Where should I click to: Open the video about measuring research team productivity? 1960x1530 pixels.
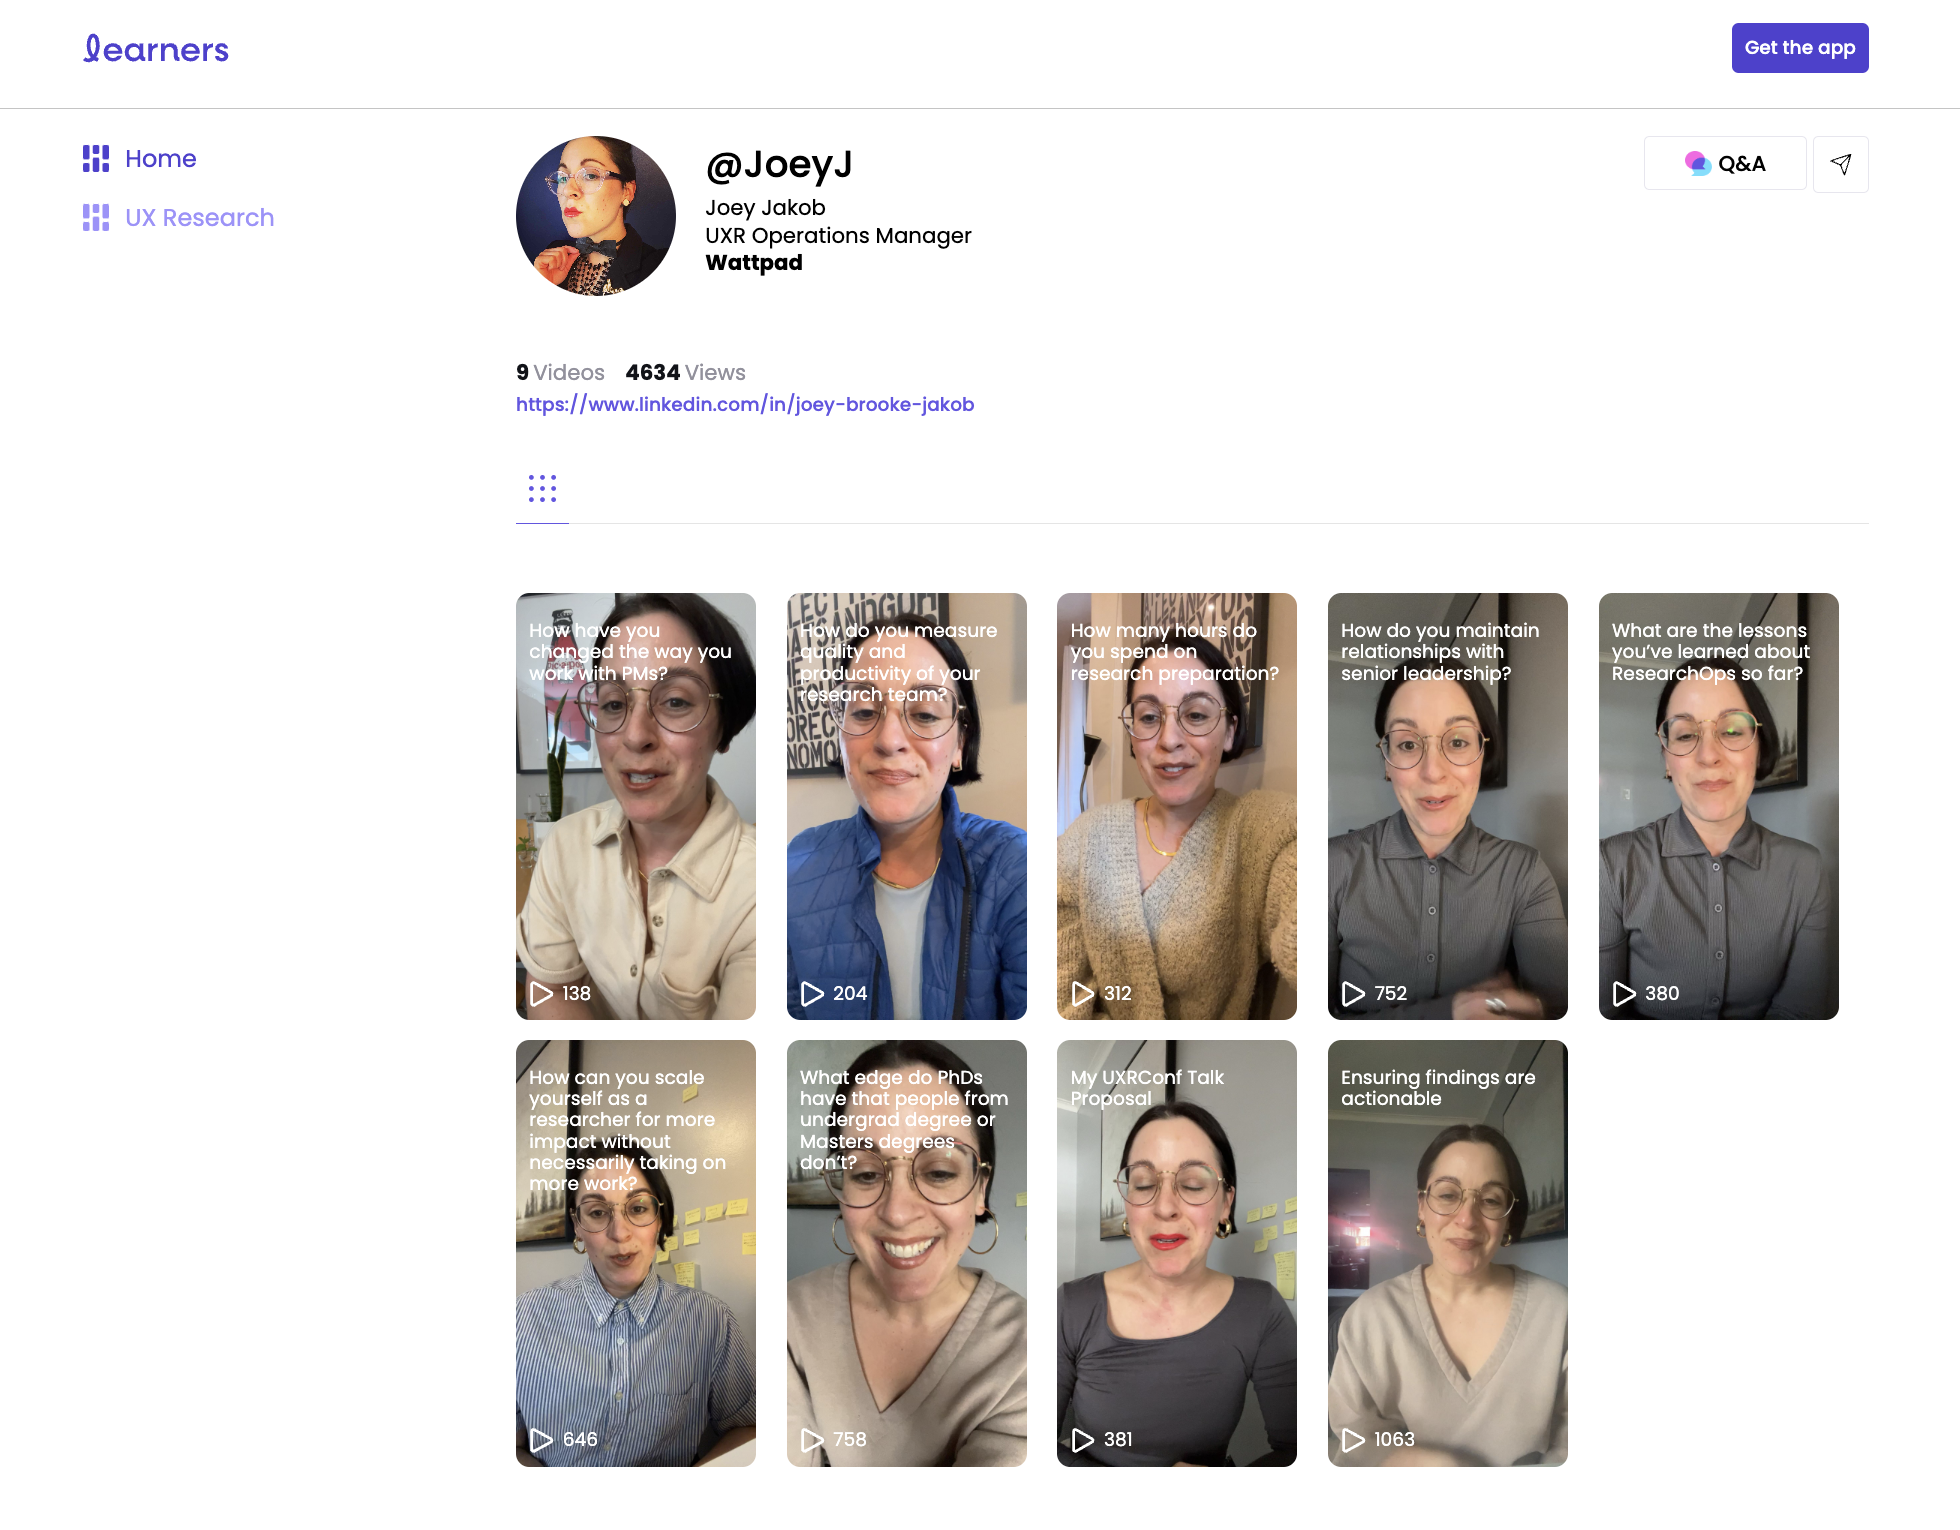pos(907,806)
